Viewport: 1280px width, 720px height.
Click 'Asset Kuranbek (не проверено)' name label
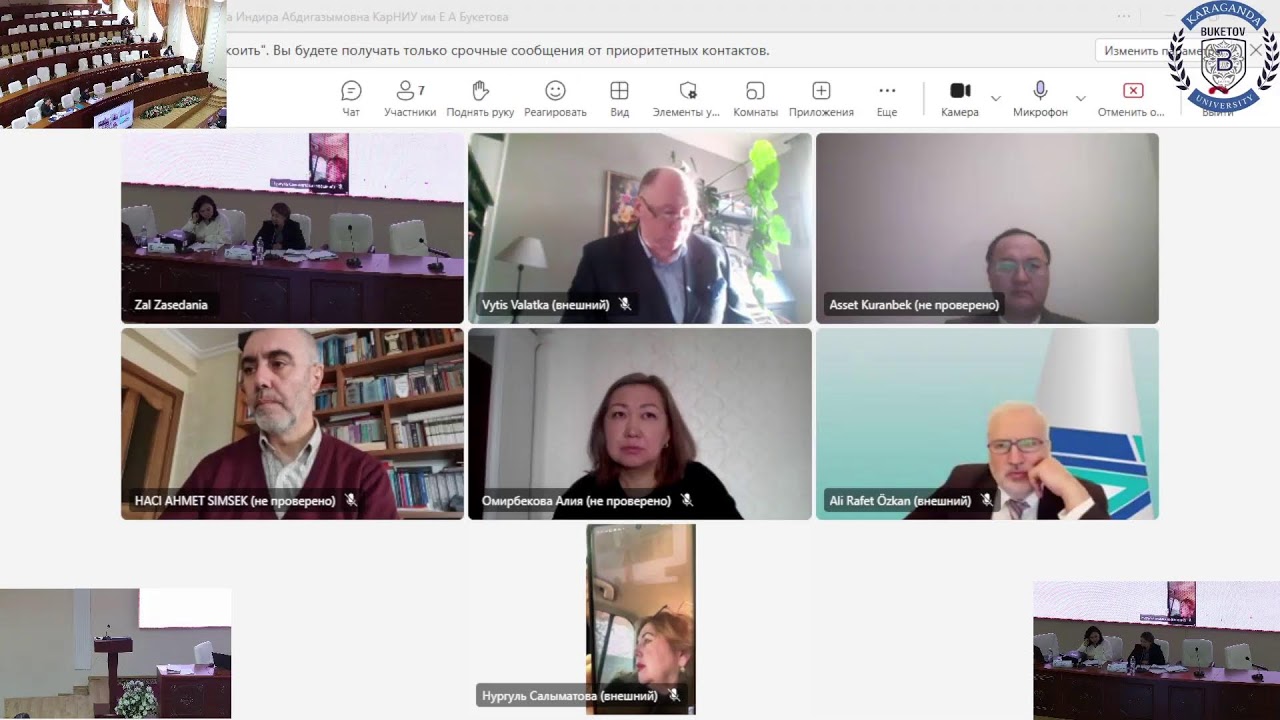click(x=914, y=305)
